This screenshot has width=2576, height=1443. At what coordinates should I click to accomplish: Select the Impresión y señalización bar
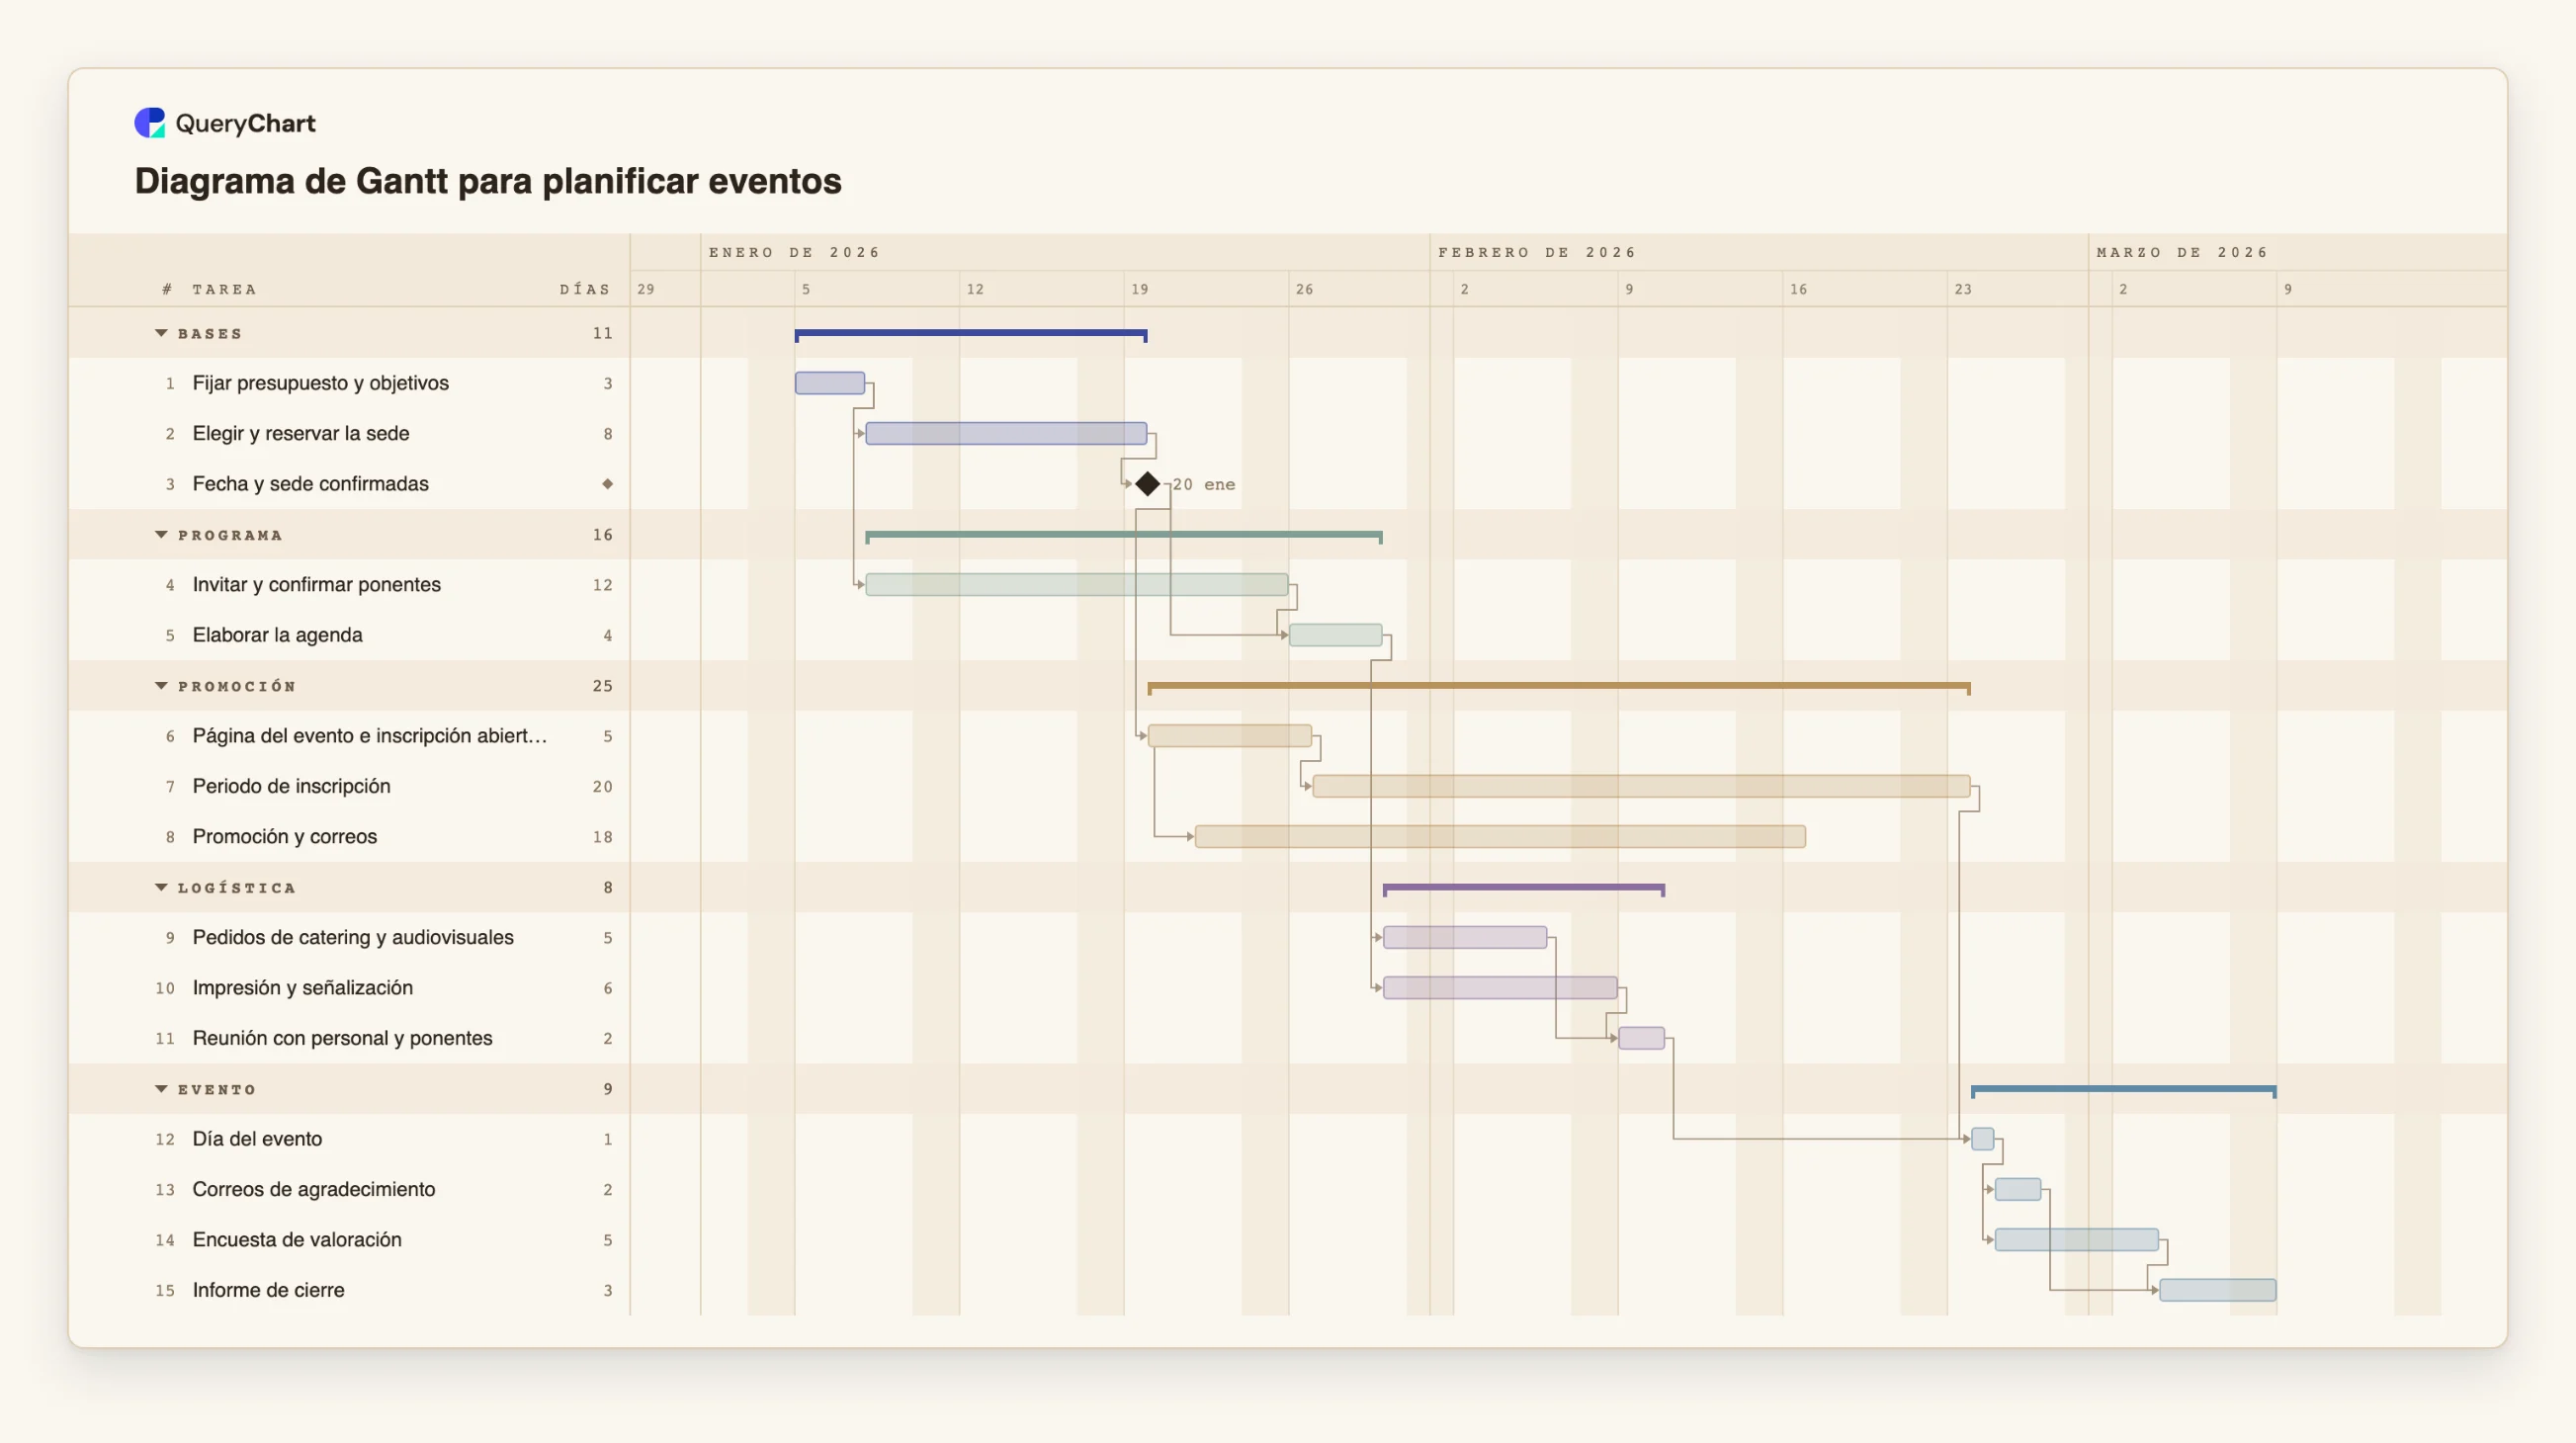click(1500, 988)
